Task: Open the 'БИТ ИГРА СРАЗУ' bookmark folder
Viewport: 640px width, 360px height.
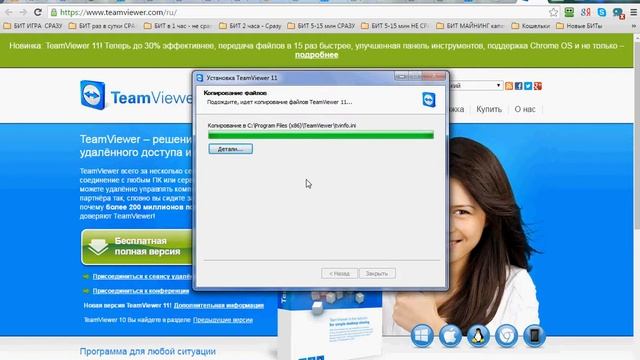Action: (x=33, y=26)
